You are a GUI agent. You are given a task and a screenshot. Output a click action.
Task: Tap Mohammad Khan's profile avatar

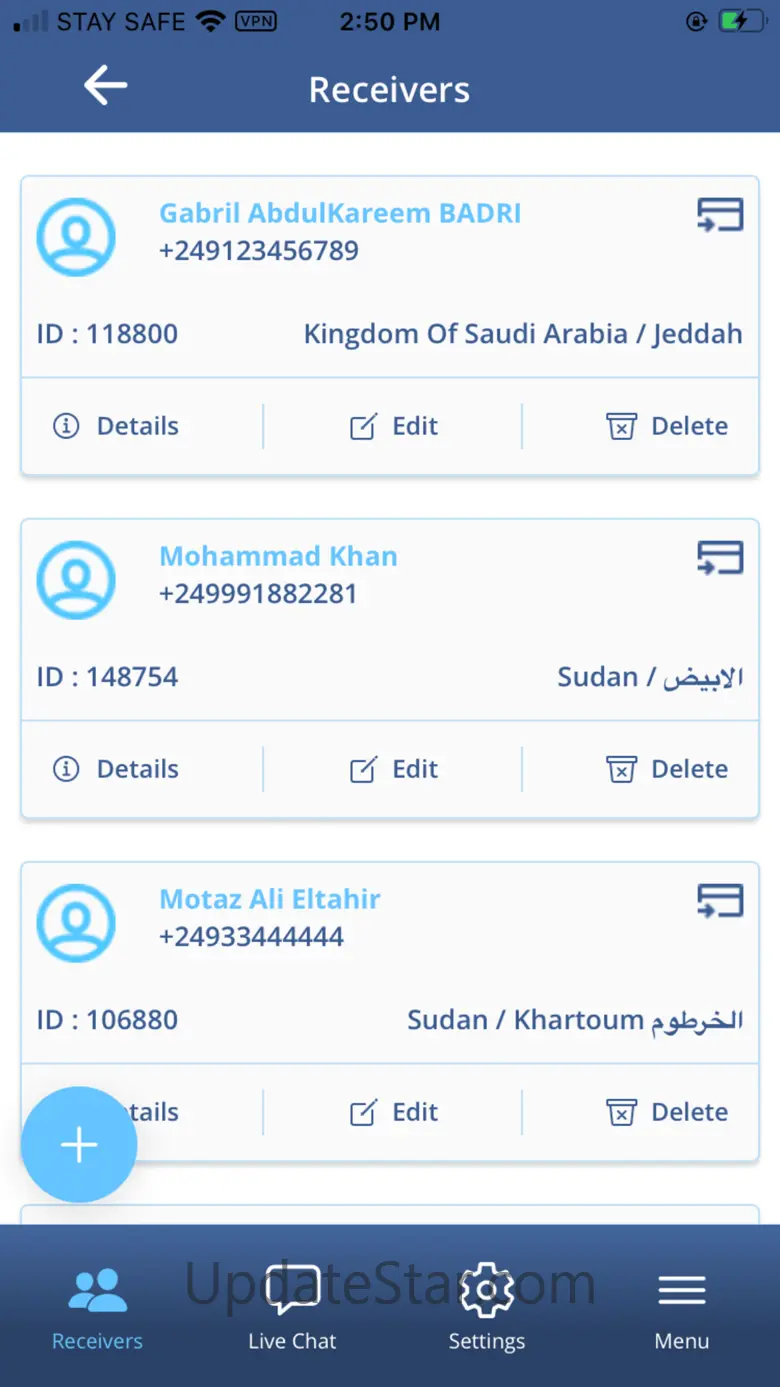(76, 580)
